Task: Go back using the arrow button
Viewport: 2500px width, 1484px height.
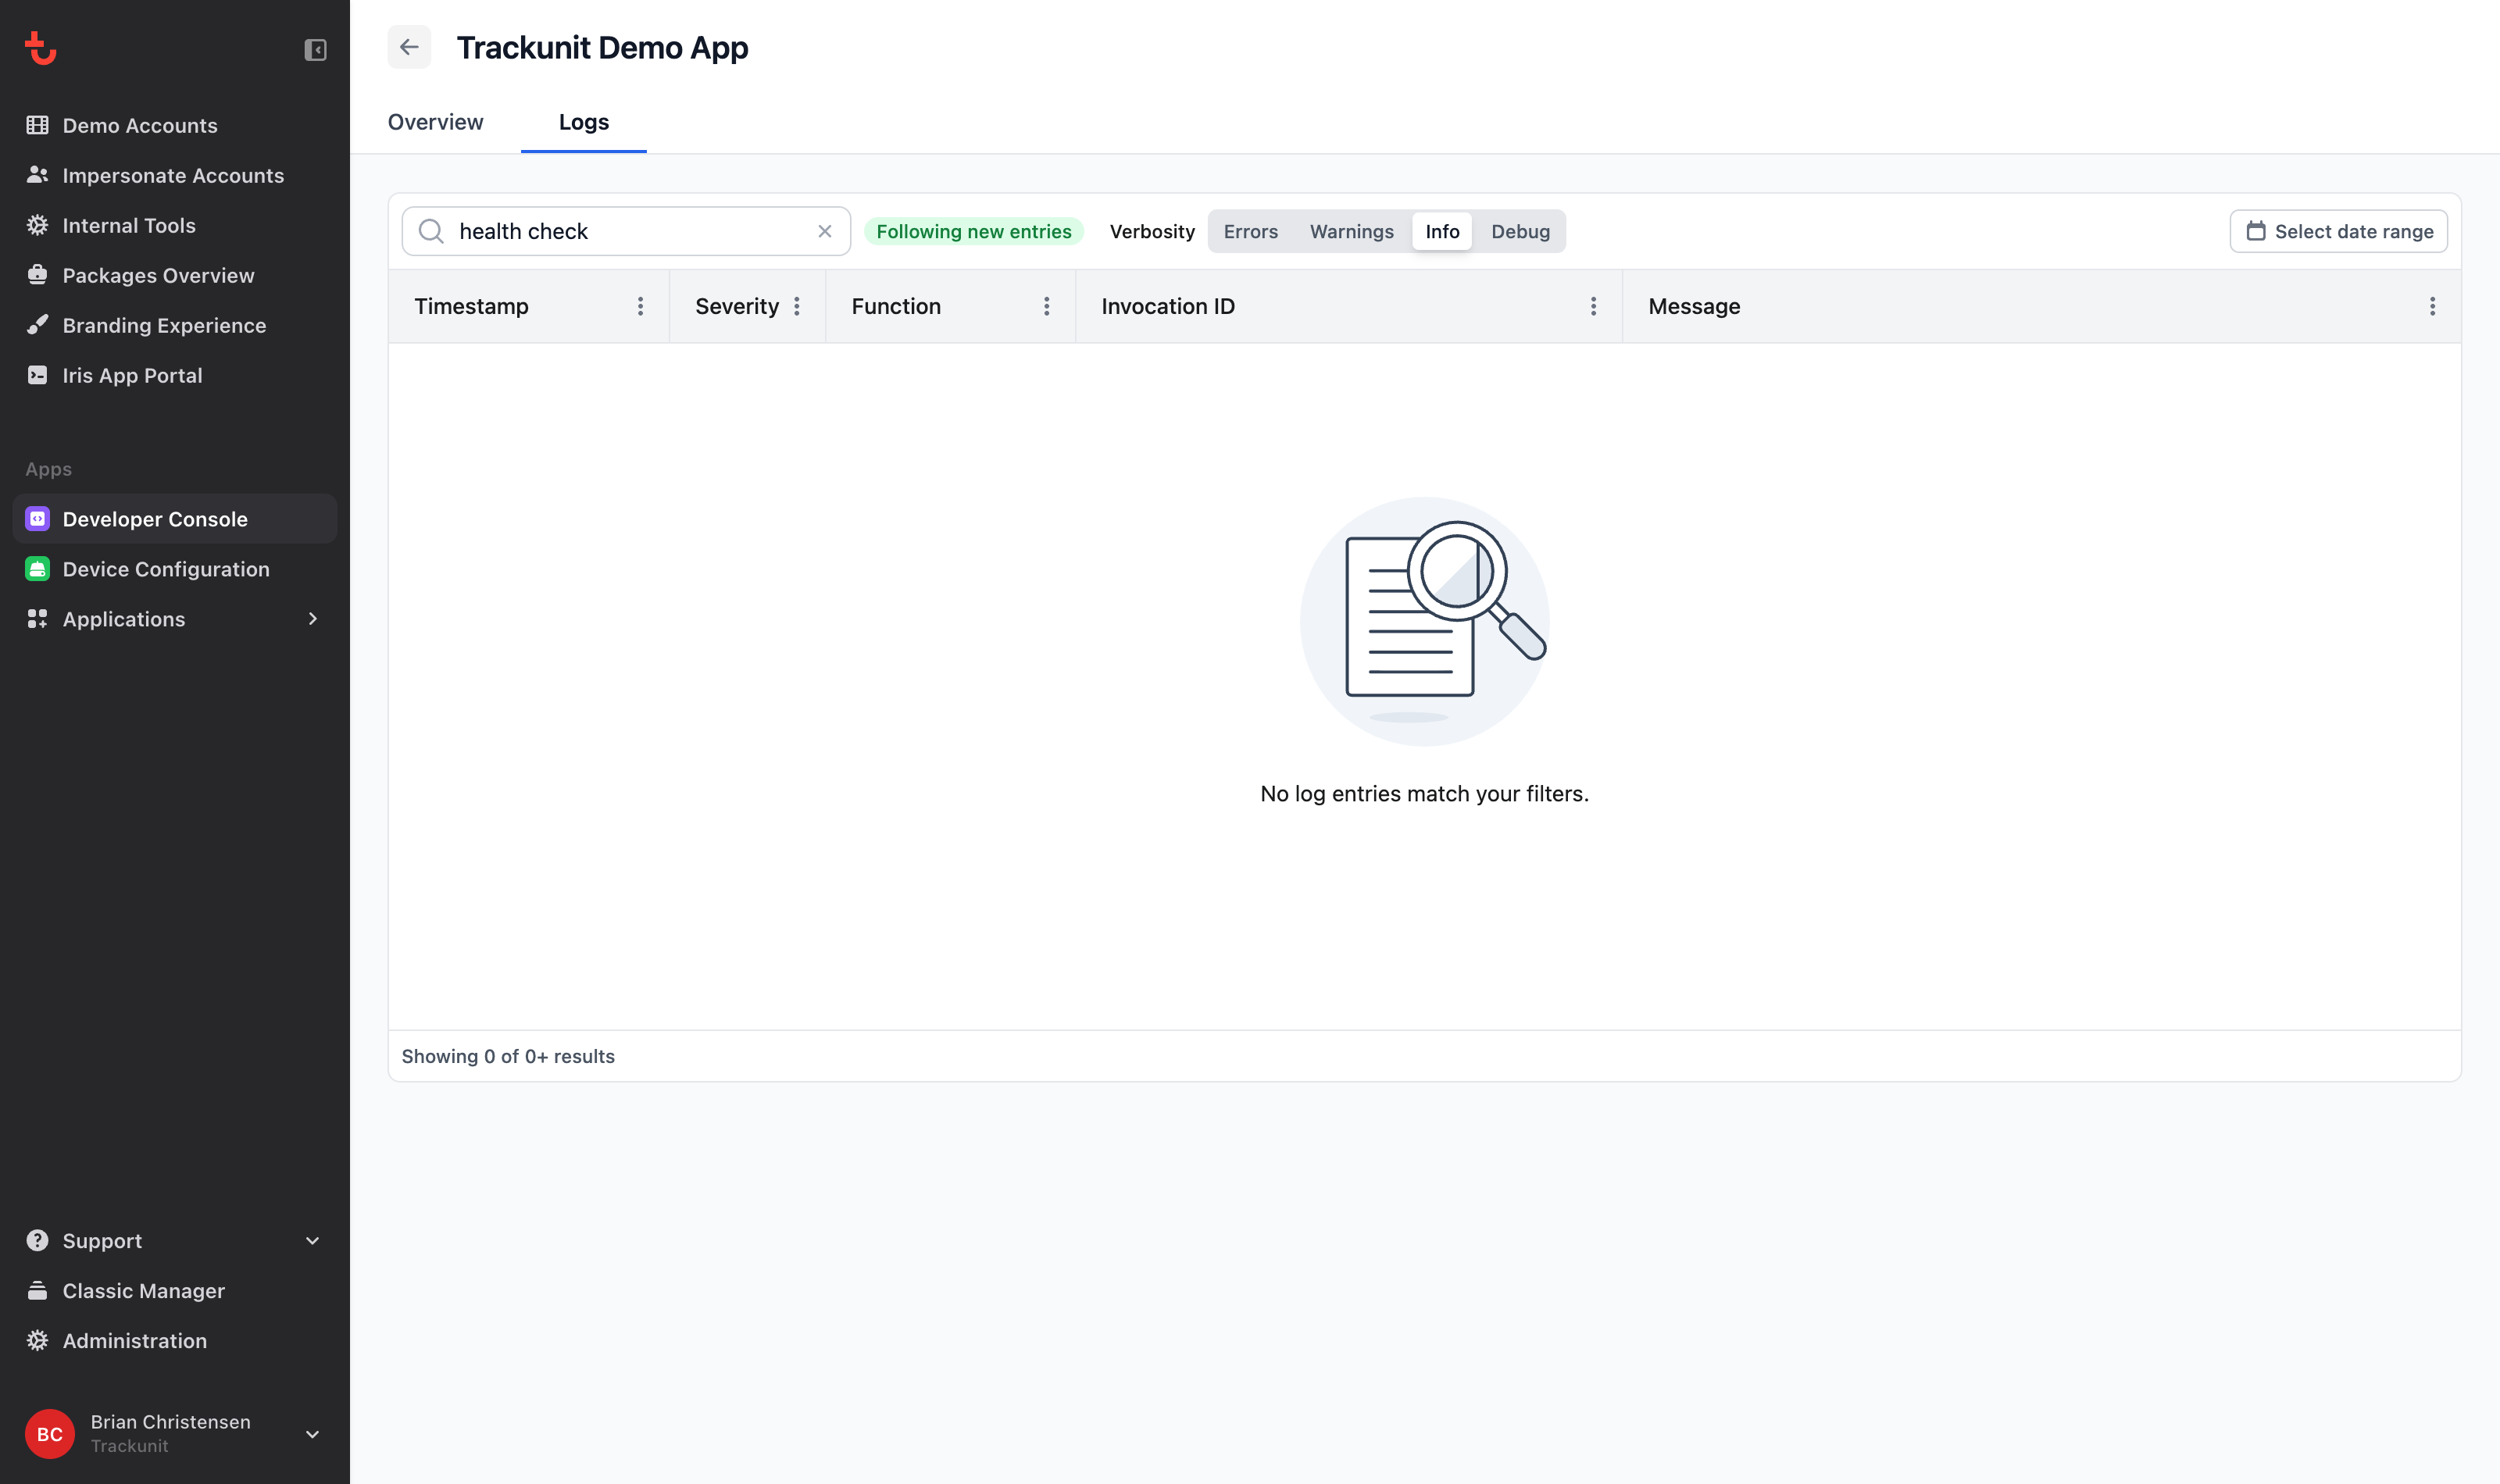Action: tap(409, 47)
